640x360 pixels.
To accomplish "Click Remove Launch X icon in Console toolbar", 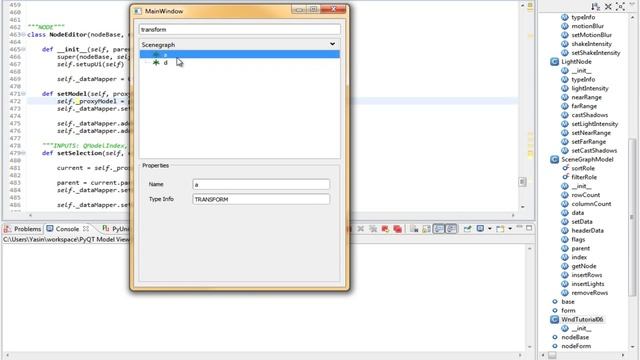I will click(360, 229).
